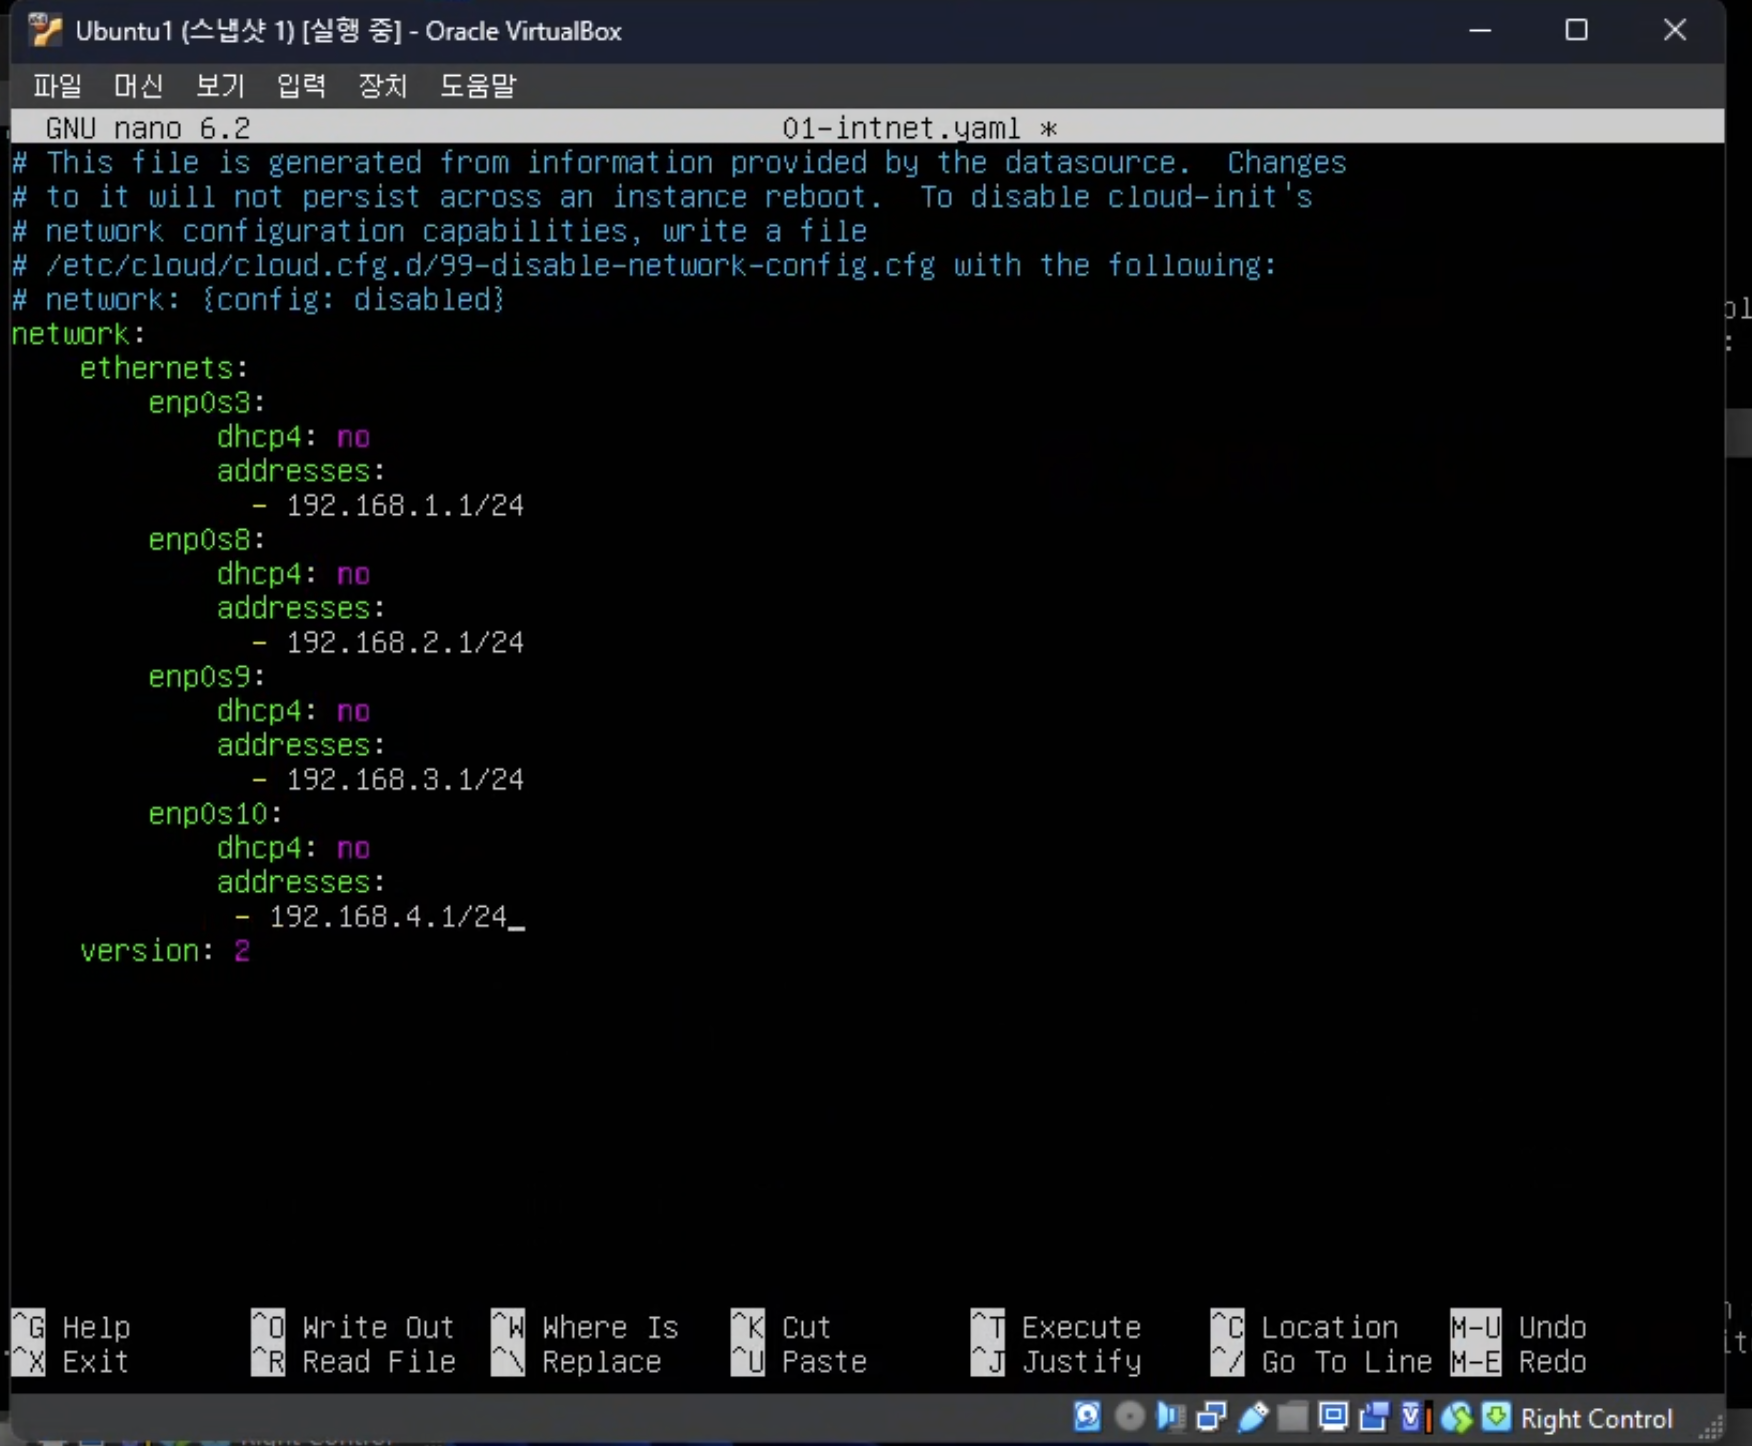Open the 파일 menu
The height and width of the screenshot is (1446, 1752).
click(57, 86)
